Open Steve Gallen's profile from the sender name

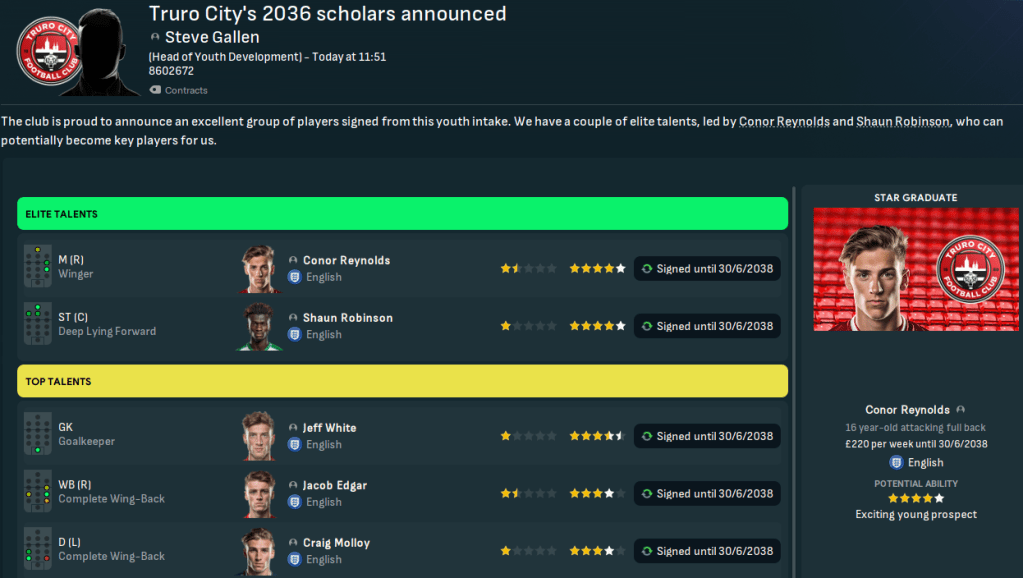pos(212,38)
